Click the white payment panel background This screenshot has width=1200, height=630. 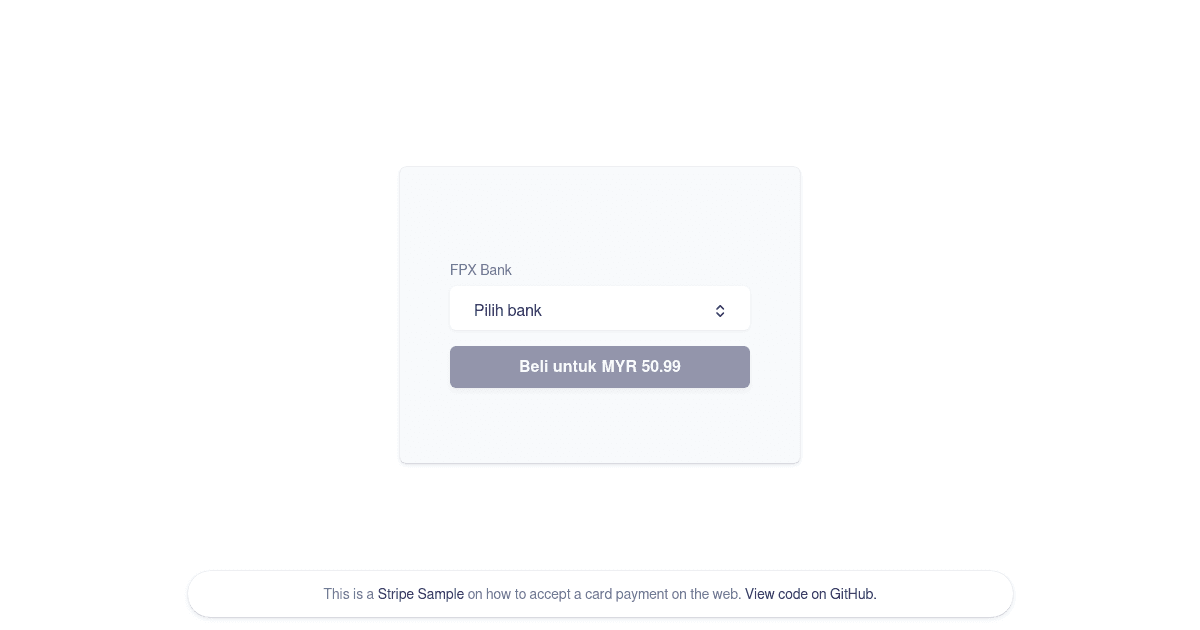click(x=600, y=430)
